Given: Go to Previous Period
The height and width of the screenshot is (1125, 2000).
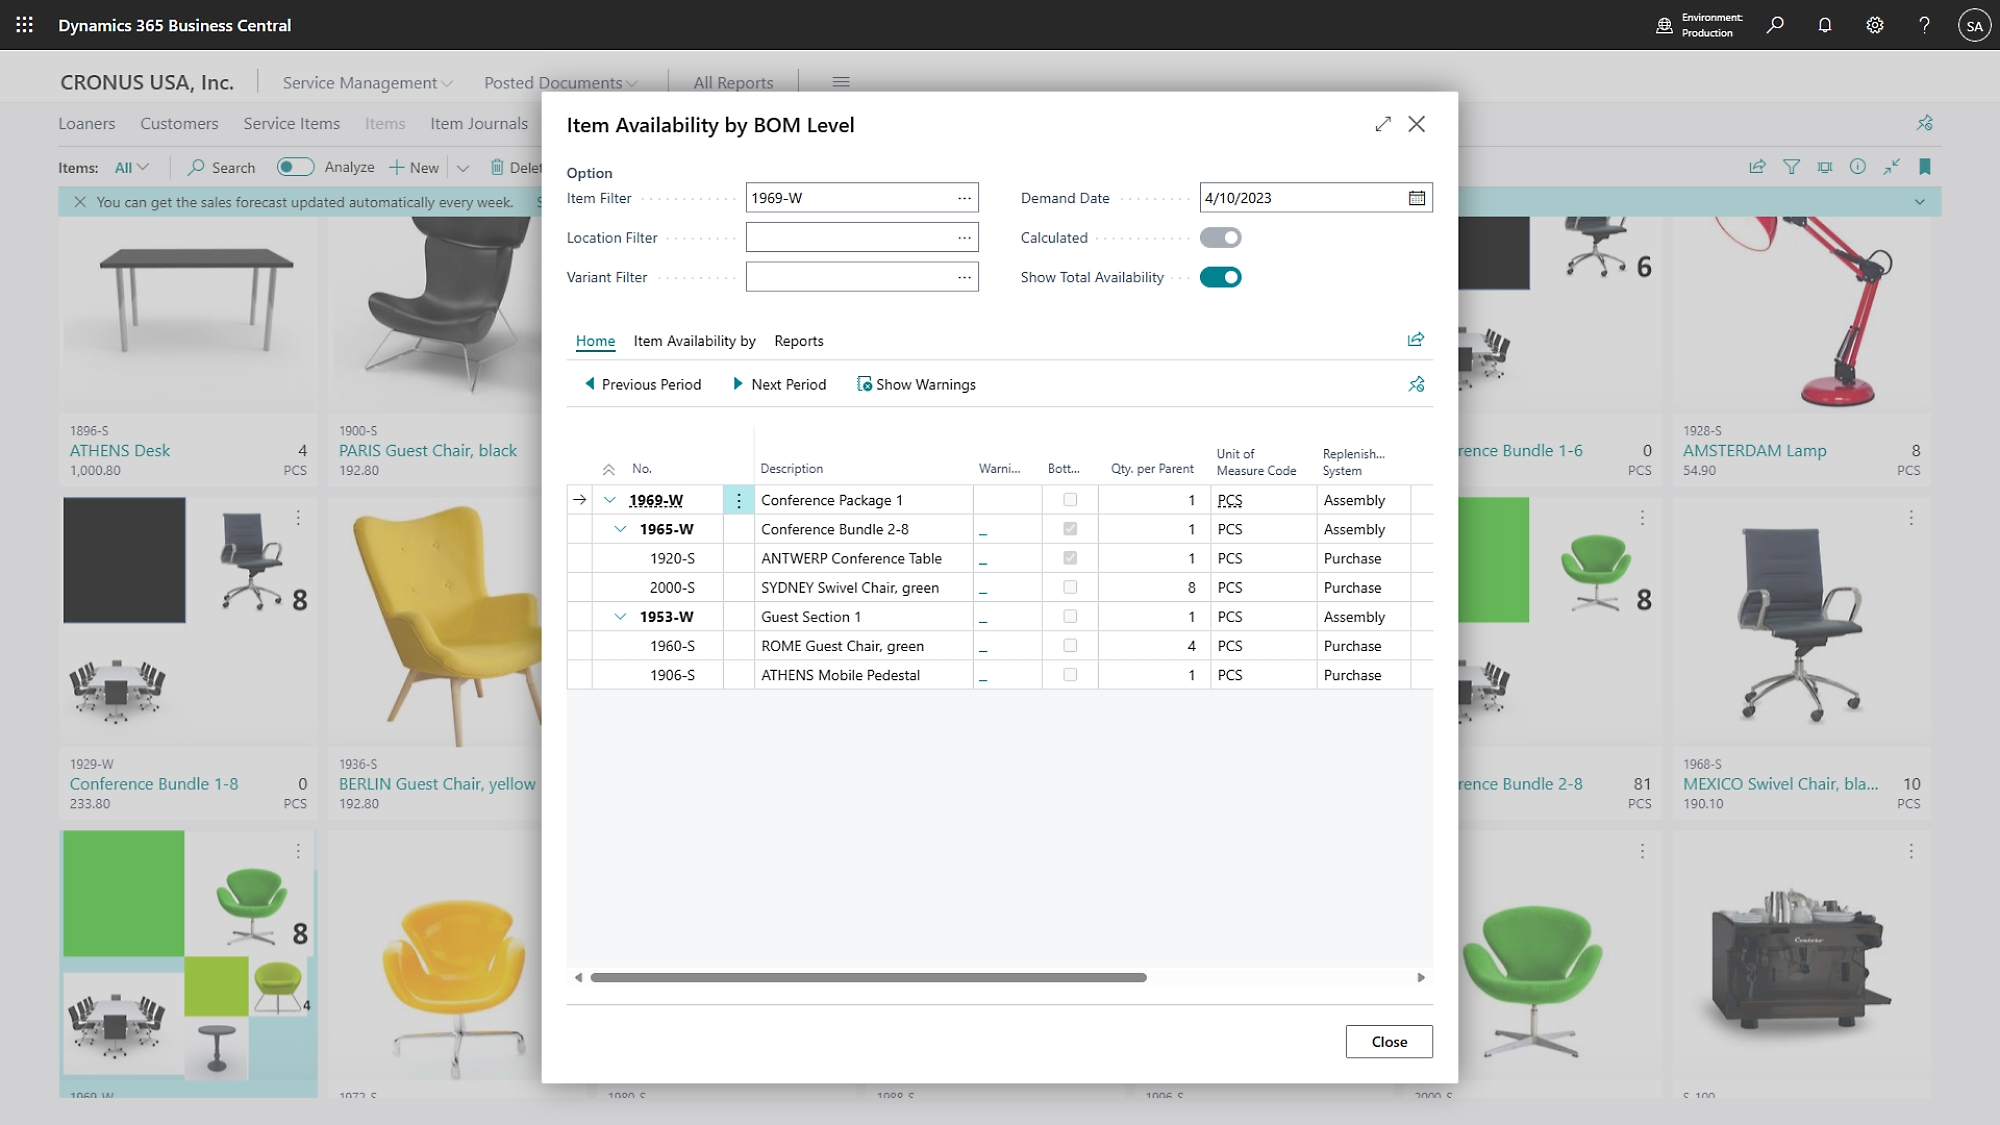Looking at the screenshot, I should [x=643, y=384].
